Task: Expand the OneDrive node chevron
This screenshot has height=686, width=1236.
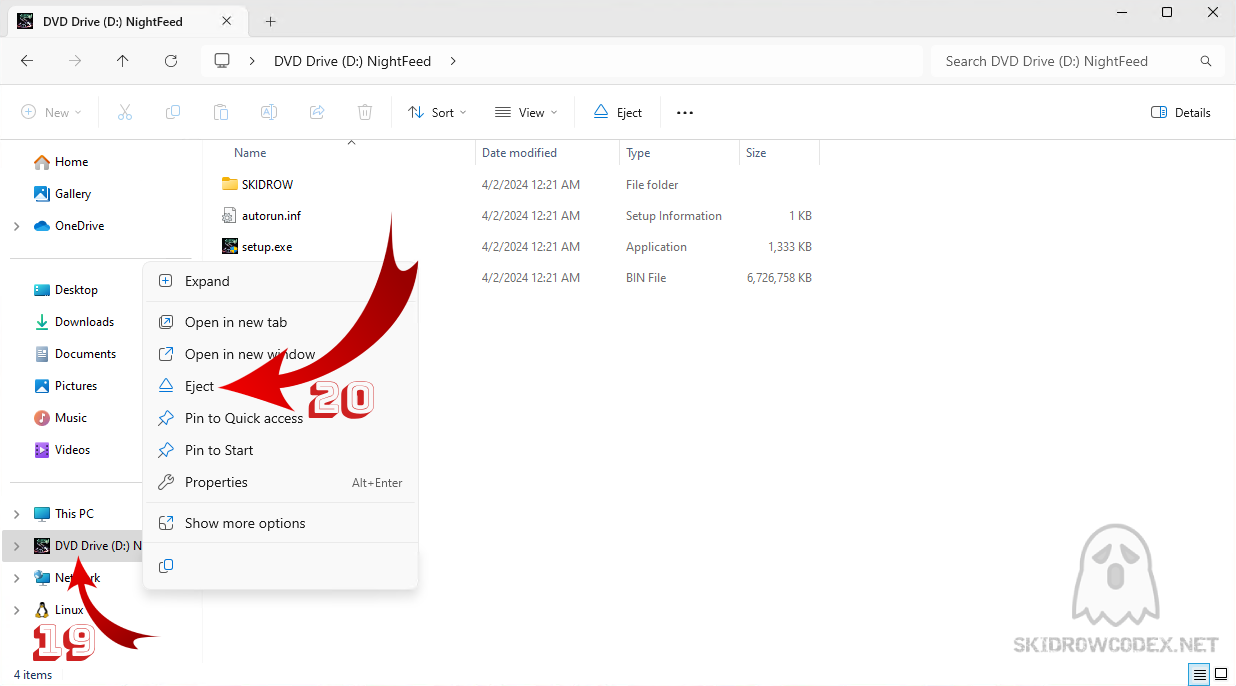Action: click(x=17, y=226)
